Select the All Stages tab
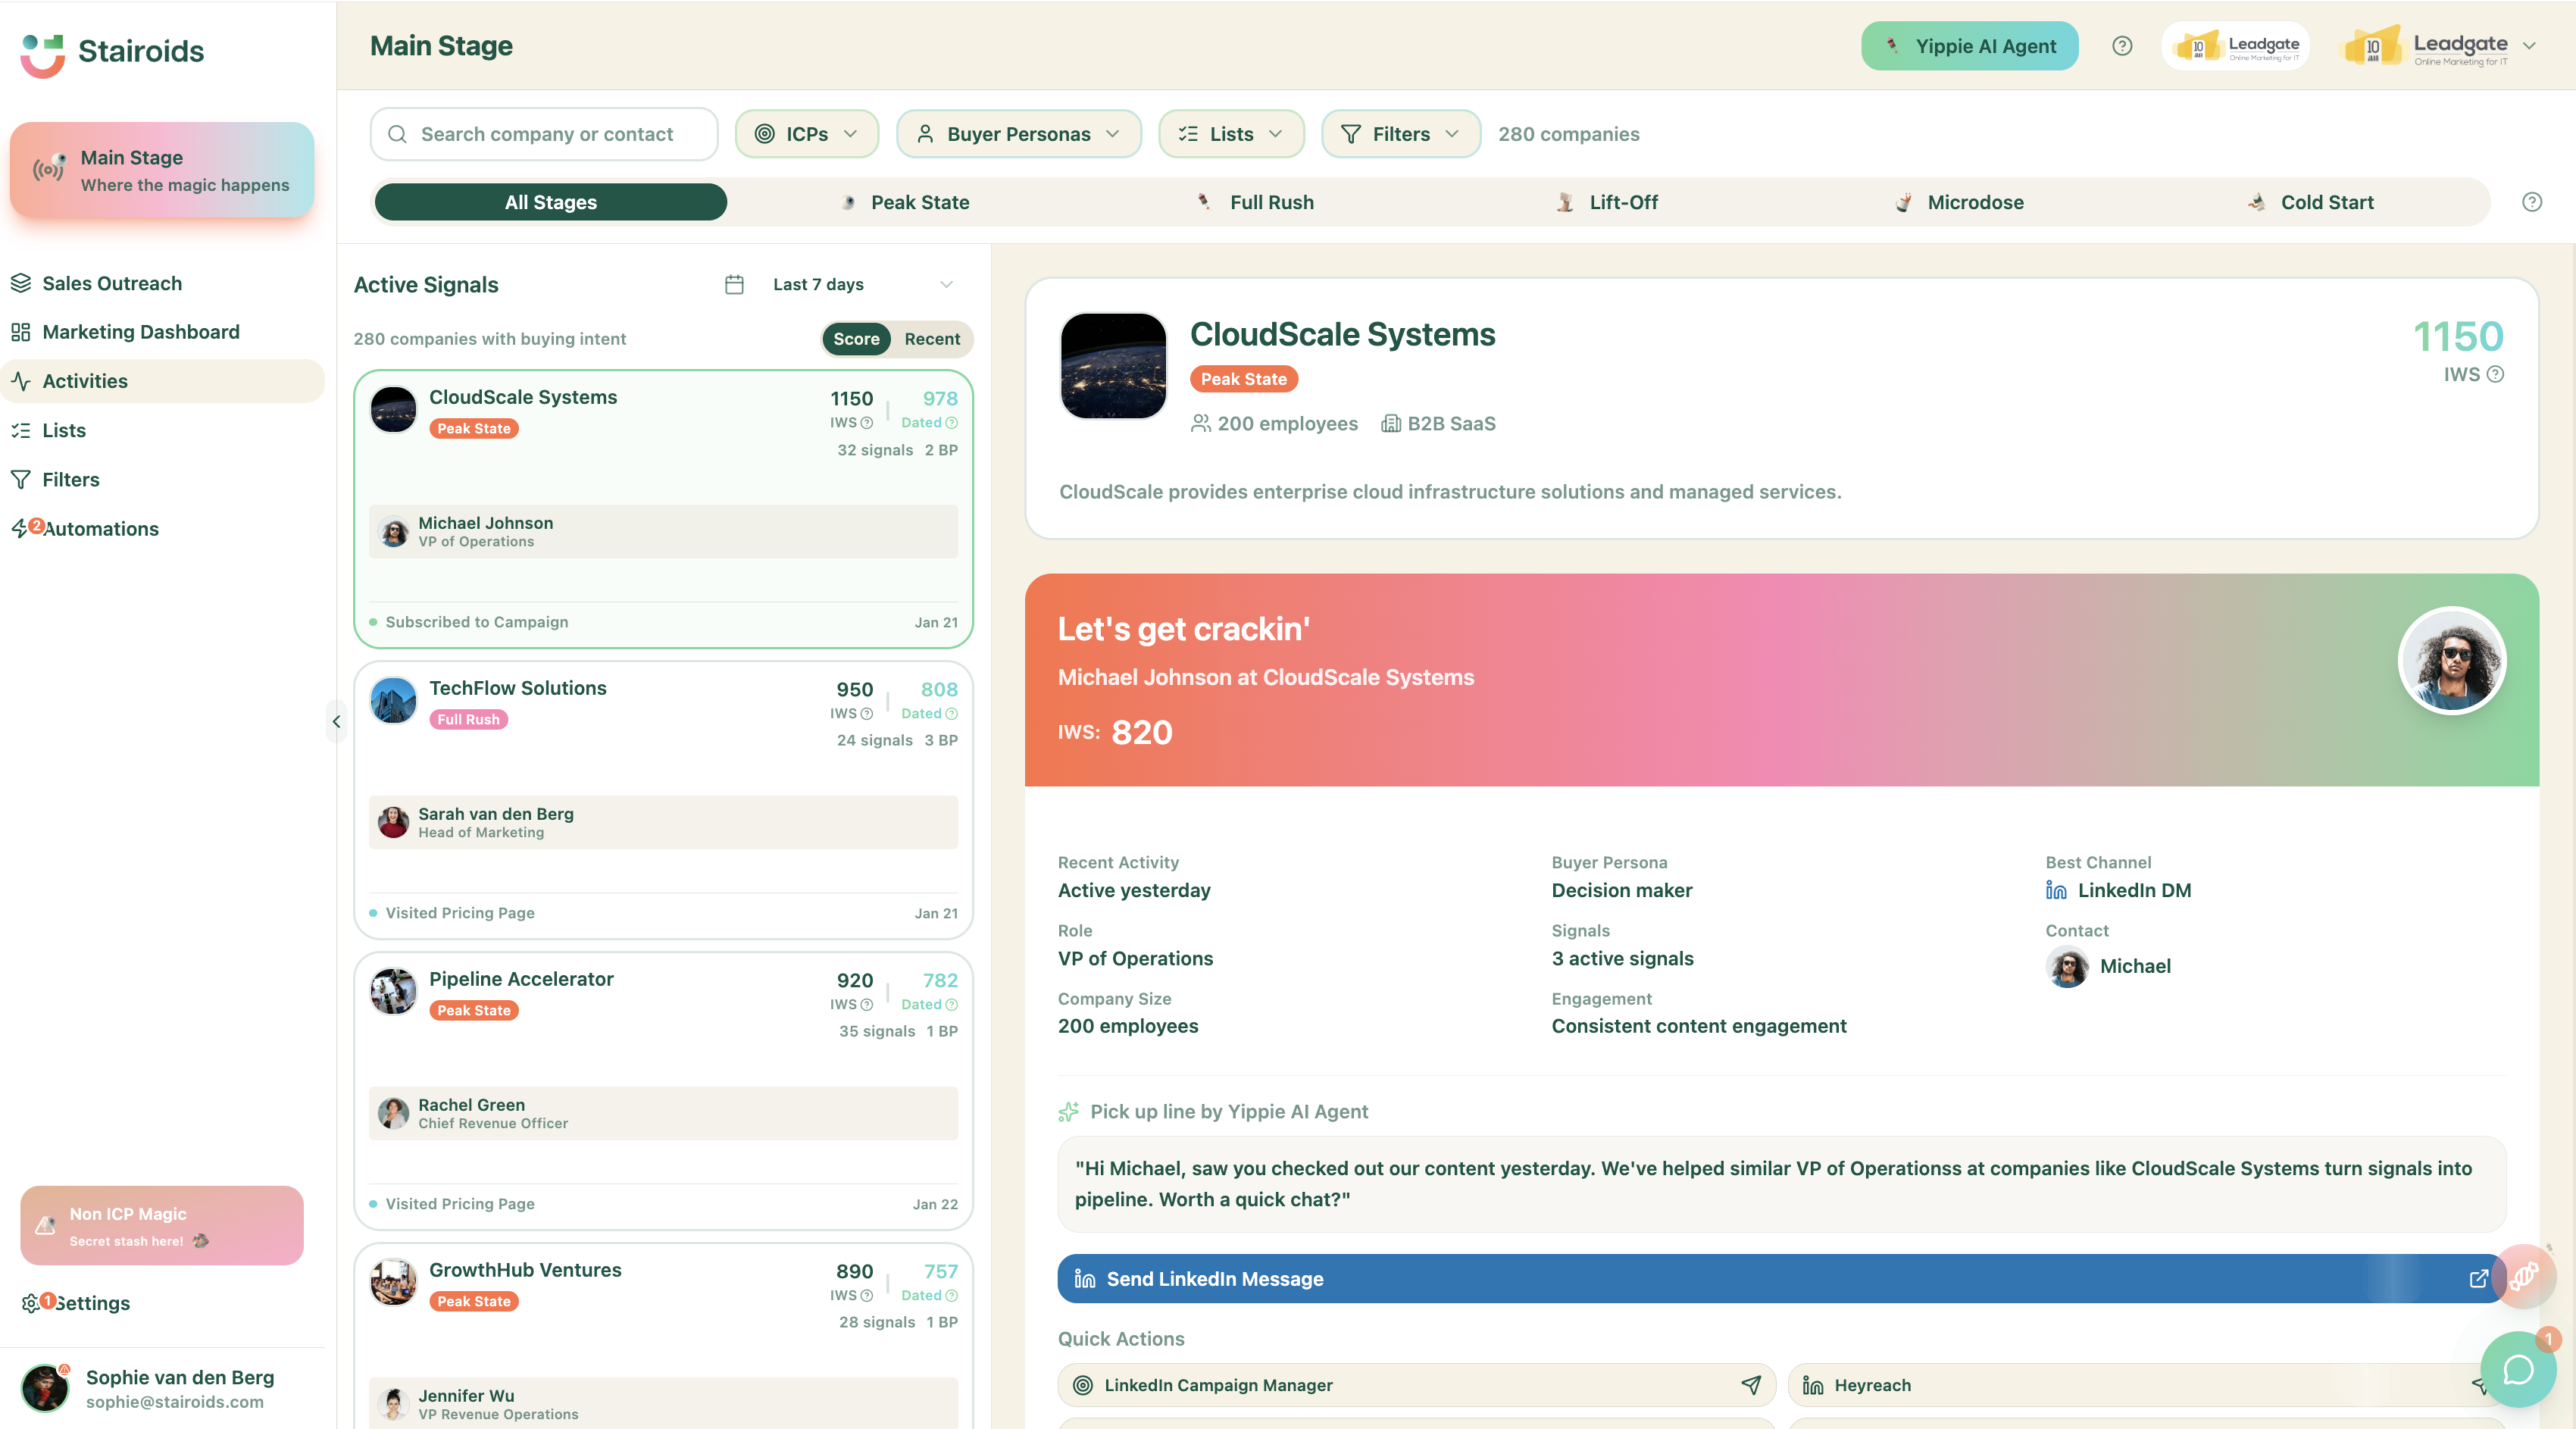The height and width of the screenshot is (1429, 2576). [x=551, y=202]
